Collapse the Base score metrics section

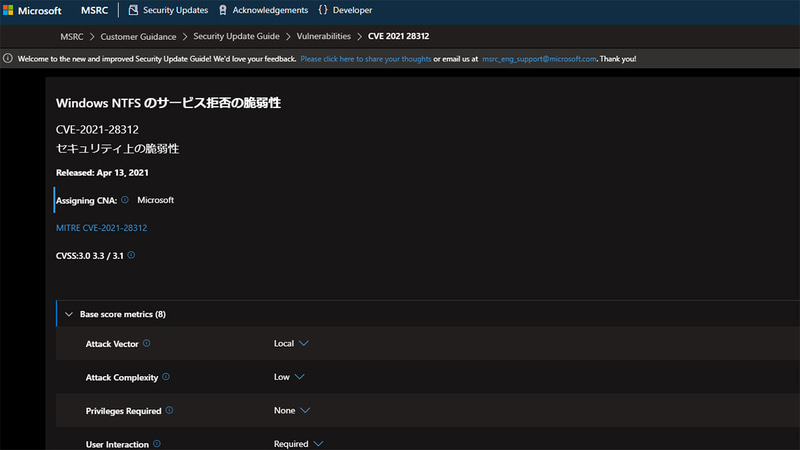click(x=69, y=314)
